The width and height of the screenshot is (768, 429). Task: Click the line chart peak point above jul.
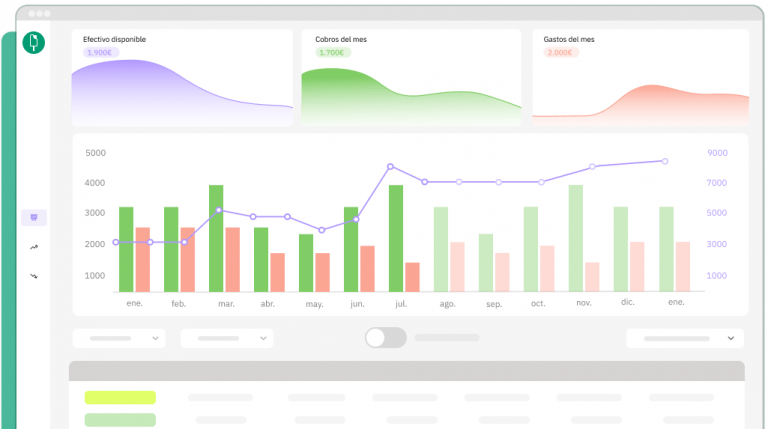pos(390,167)
